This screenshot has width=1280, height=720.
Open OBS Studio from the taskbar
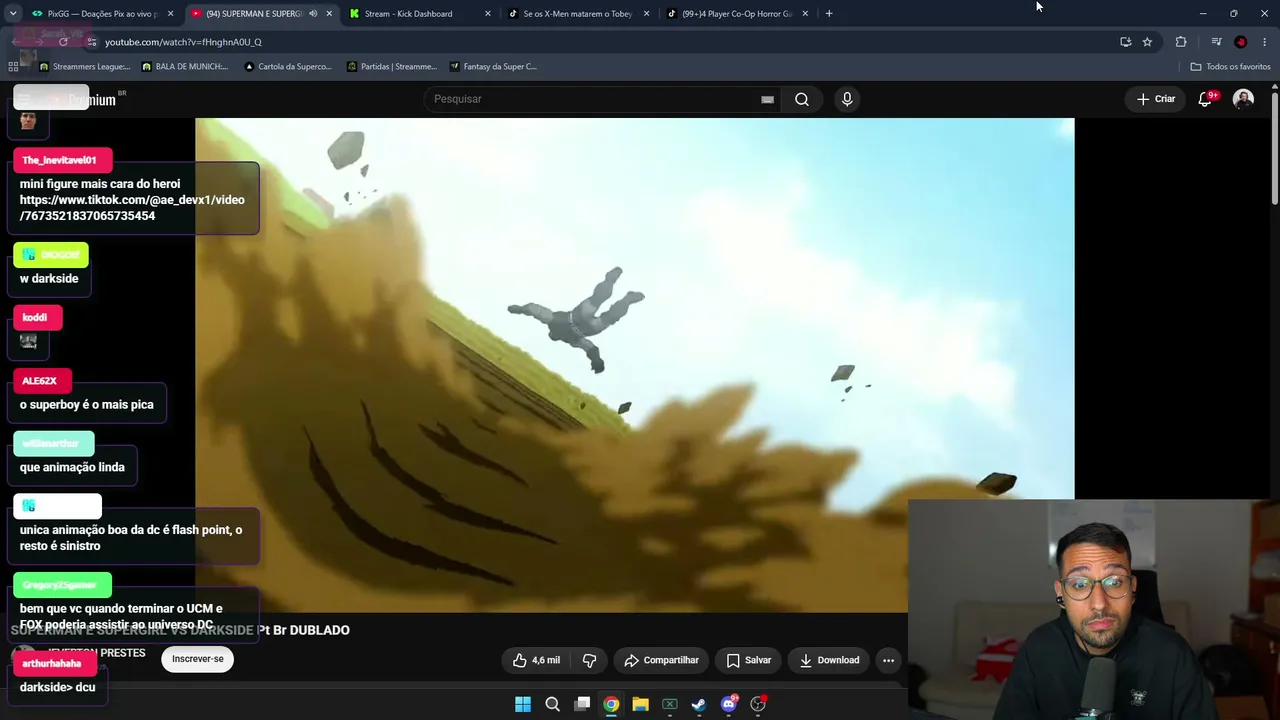758,704
